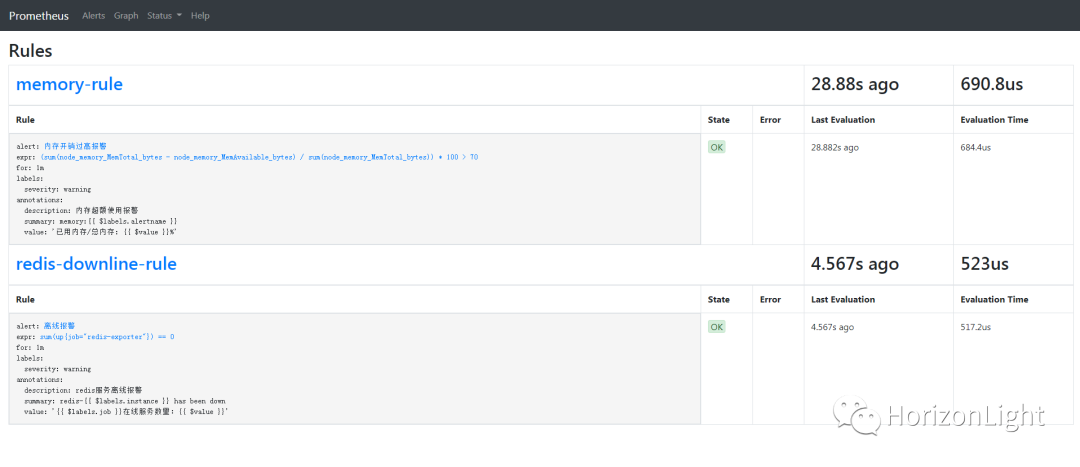The height and width of the screenshot is (467, 1080).
Task: Expand the Status dropdown menu
Action: (x=164, y=16)
